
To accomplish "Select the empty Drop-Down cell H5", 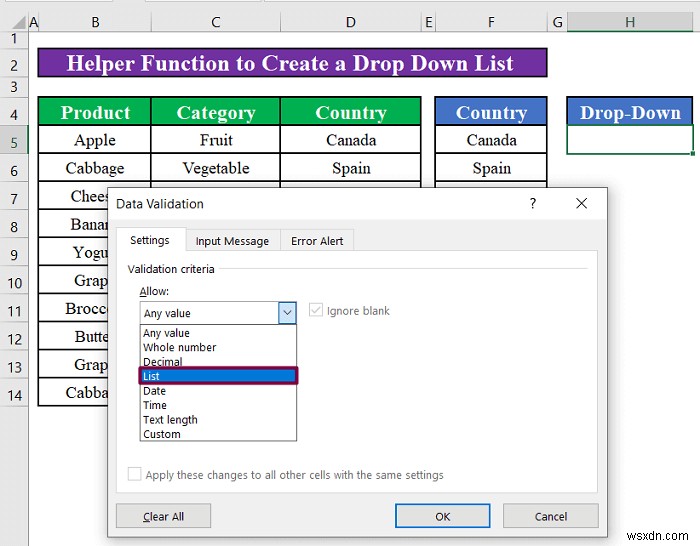I will pyautogui.click(x=629, y=140).
